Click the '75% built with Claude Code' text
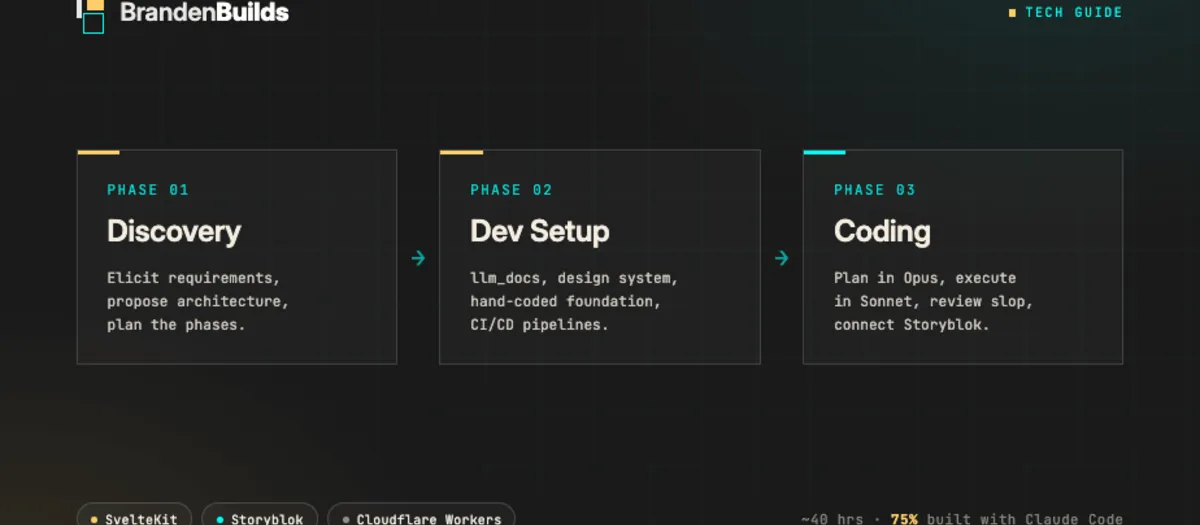The width and height of the screenshot is (1200, 525). click(1006, 519)
